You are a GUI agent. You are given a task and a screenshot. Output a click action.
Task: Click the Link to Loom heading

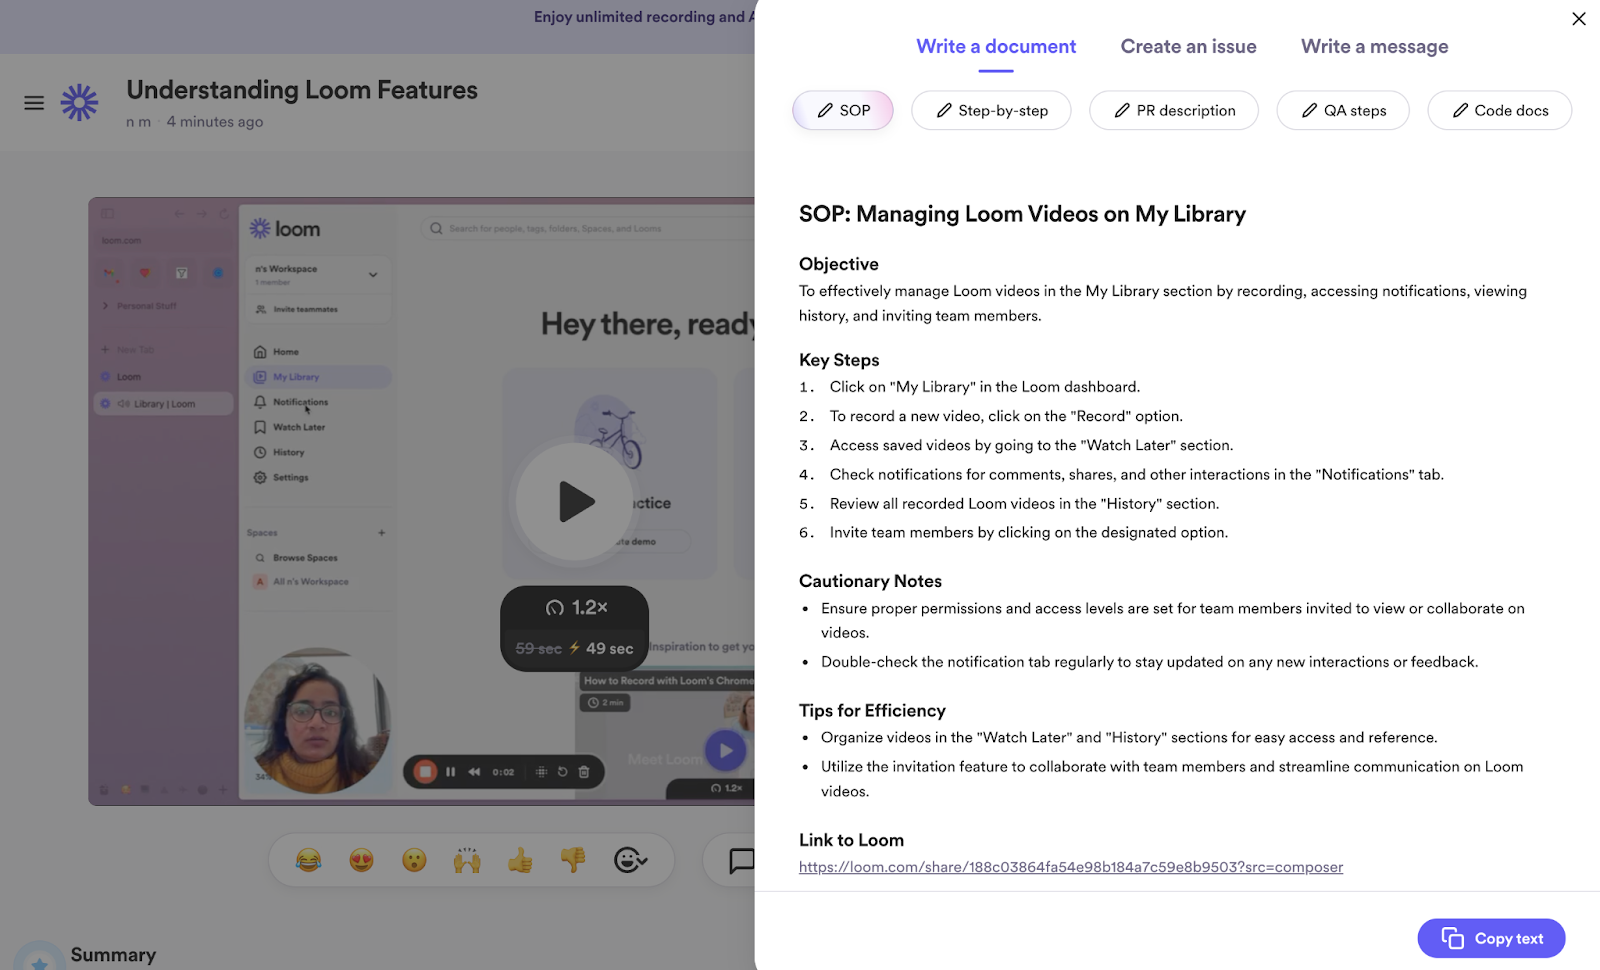tap(851, 840)
